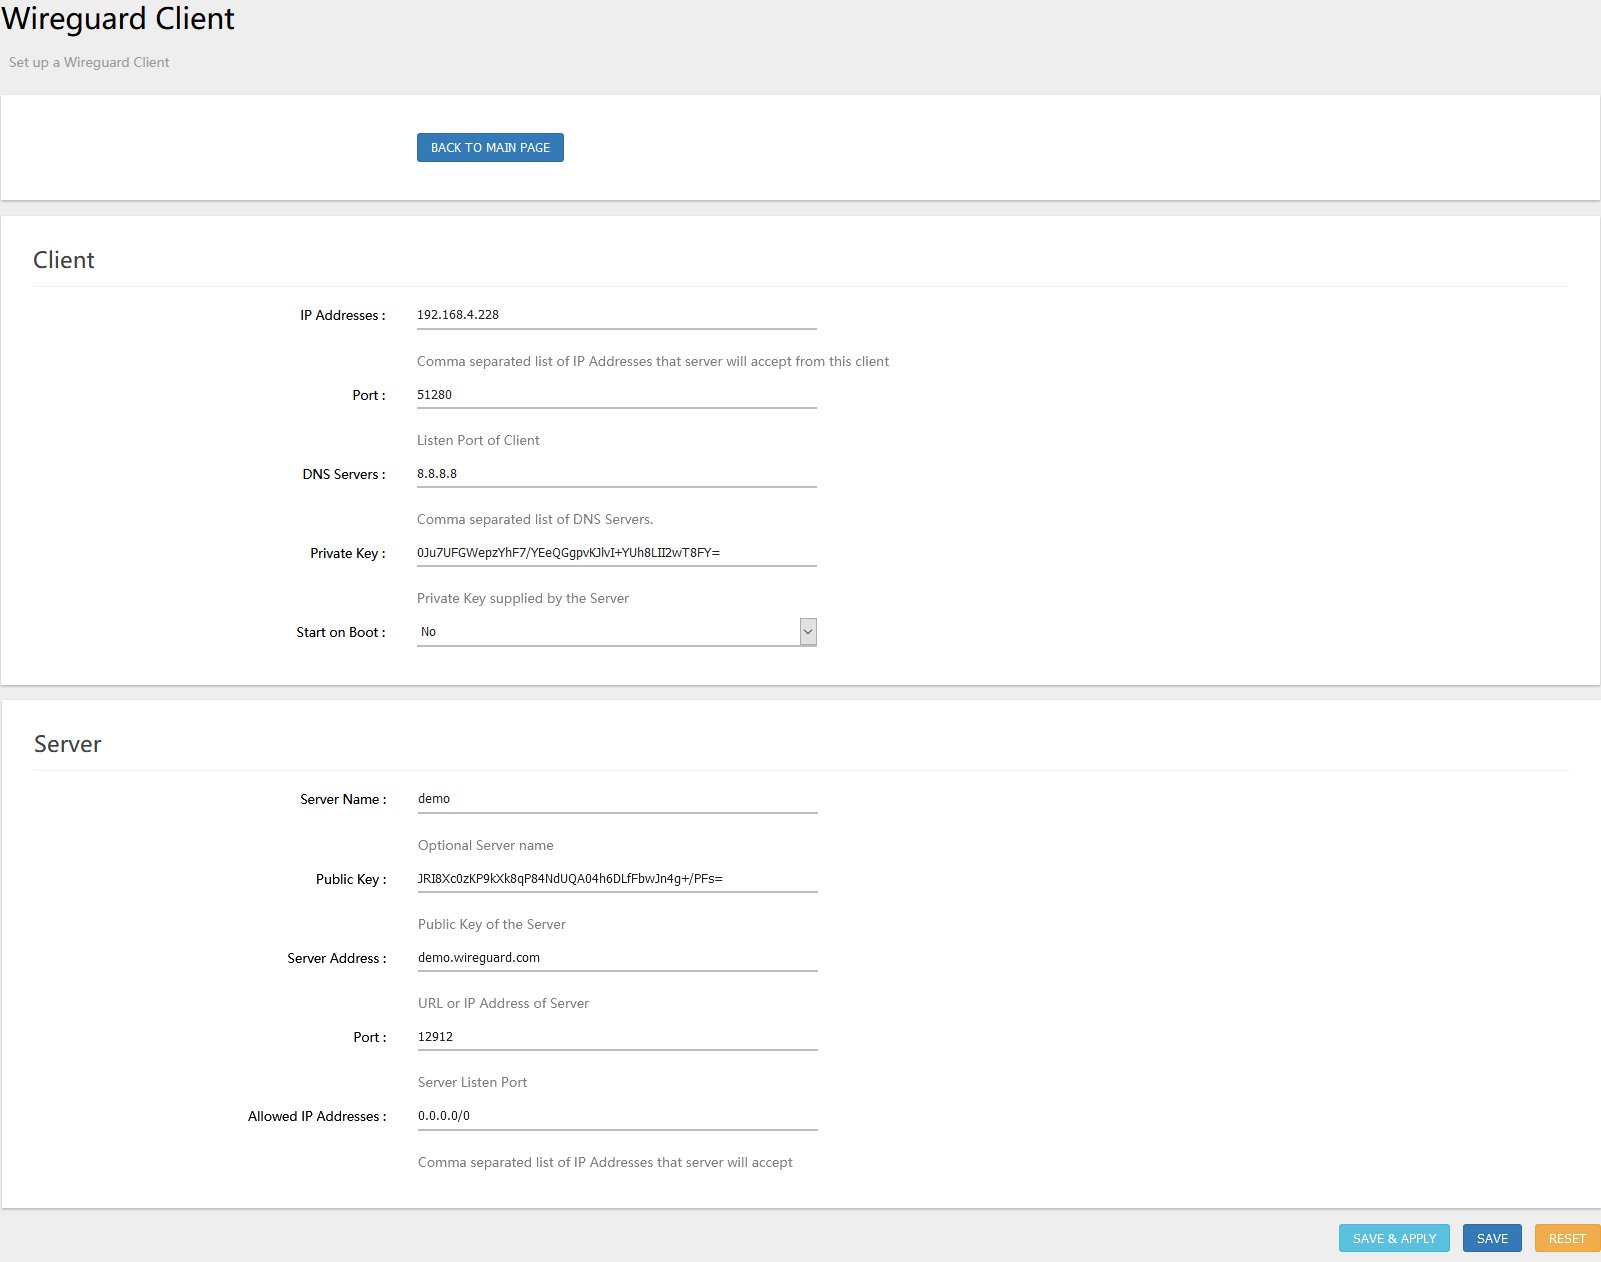
Task: Open the Start on Boot dropdown
Action: 616,632
